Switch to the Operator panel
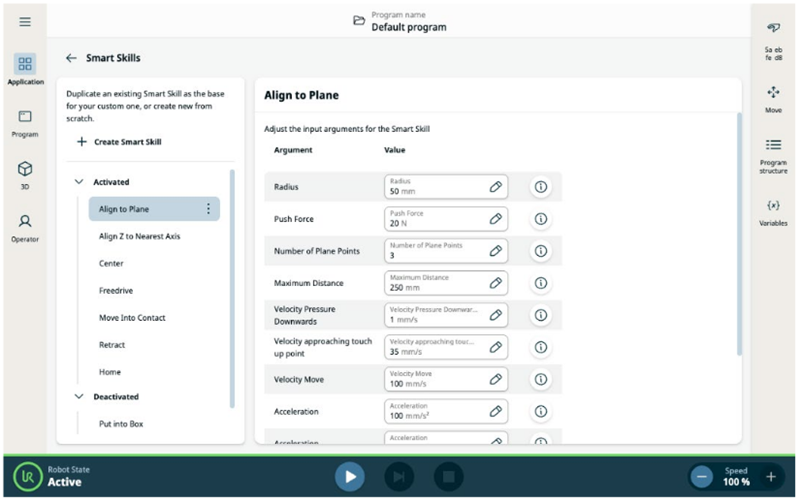This screenshot has height=503, width=800. [25, 227]
